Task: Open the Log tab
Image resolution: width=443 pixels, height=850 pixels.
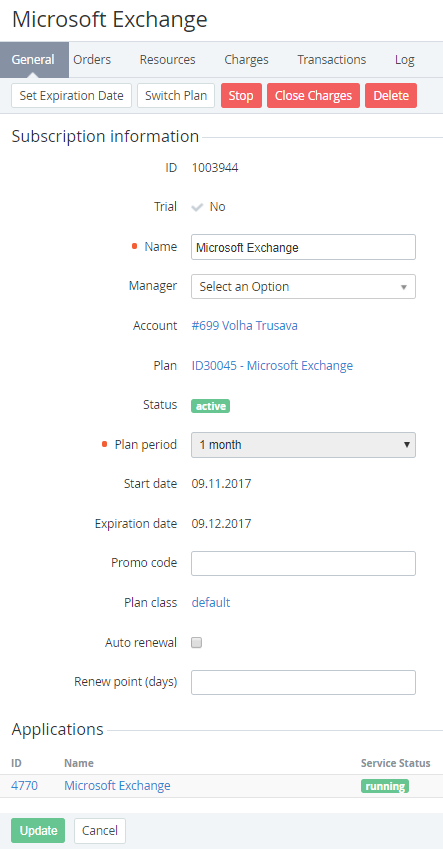Action: click(x=405, y=60)
